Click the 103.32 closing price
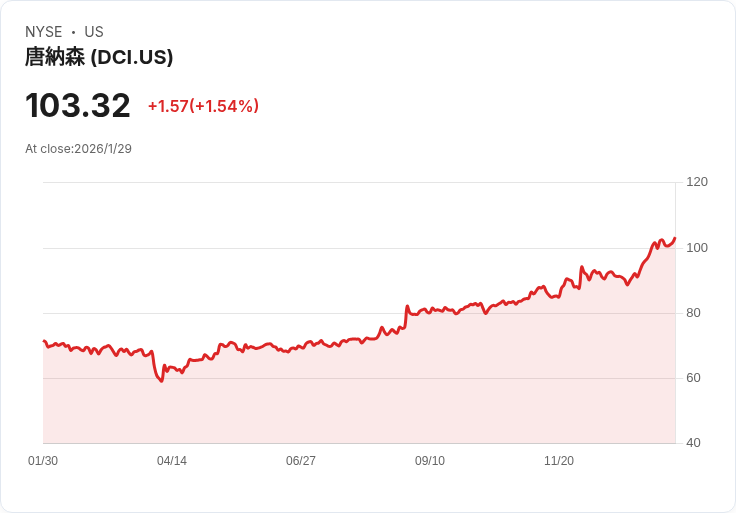The width and height of the screenshot is (736, 513). tap(78, 106)
